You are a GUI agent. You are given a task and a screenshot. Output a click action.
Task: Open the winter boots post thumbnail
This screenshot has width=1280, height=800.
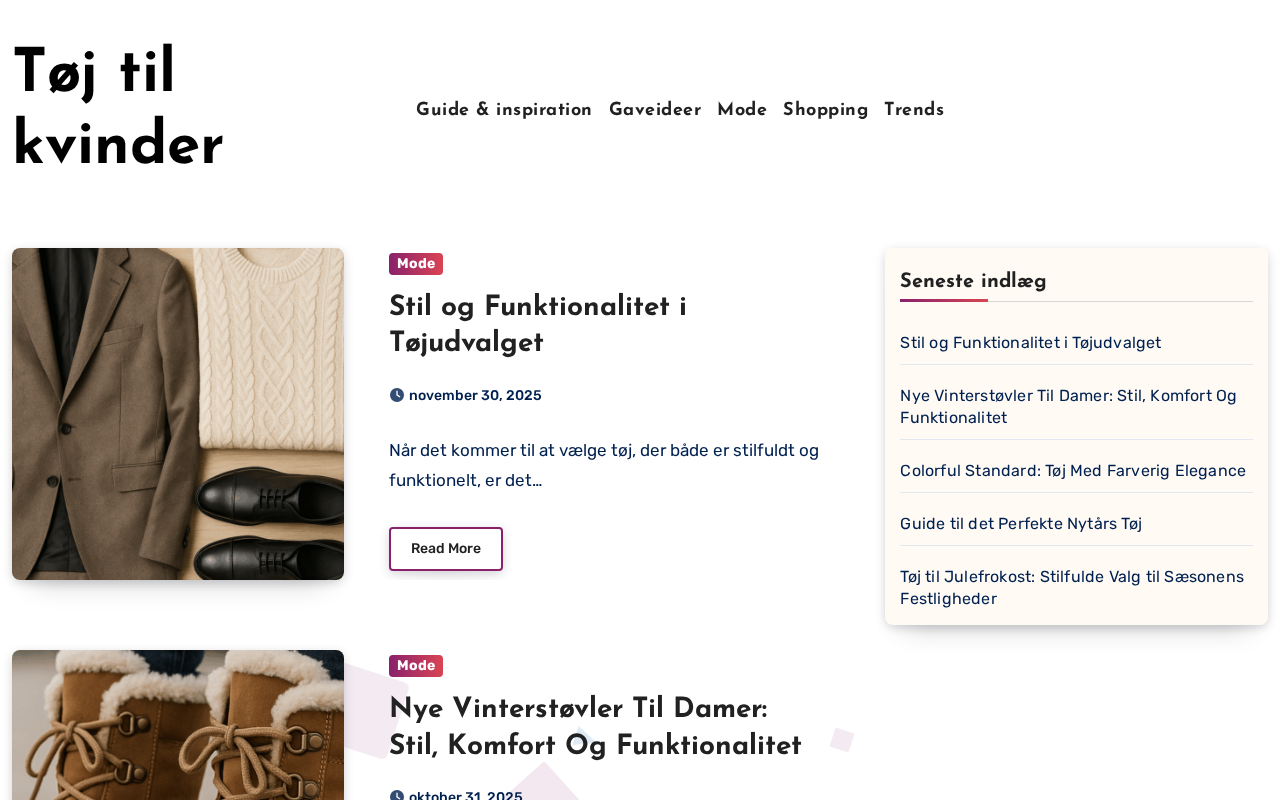(178, 725)
